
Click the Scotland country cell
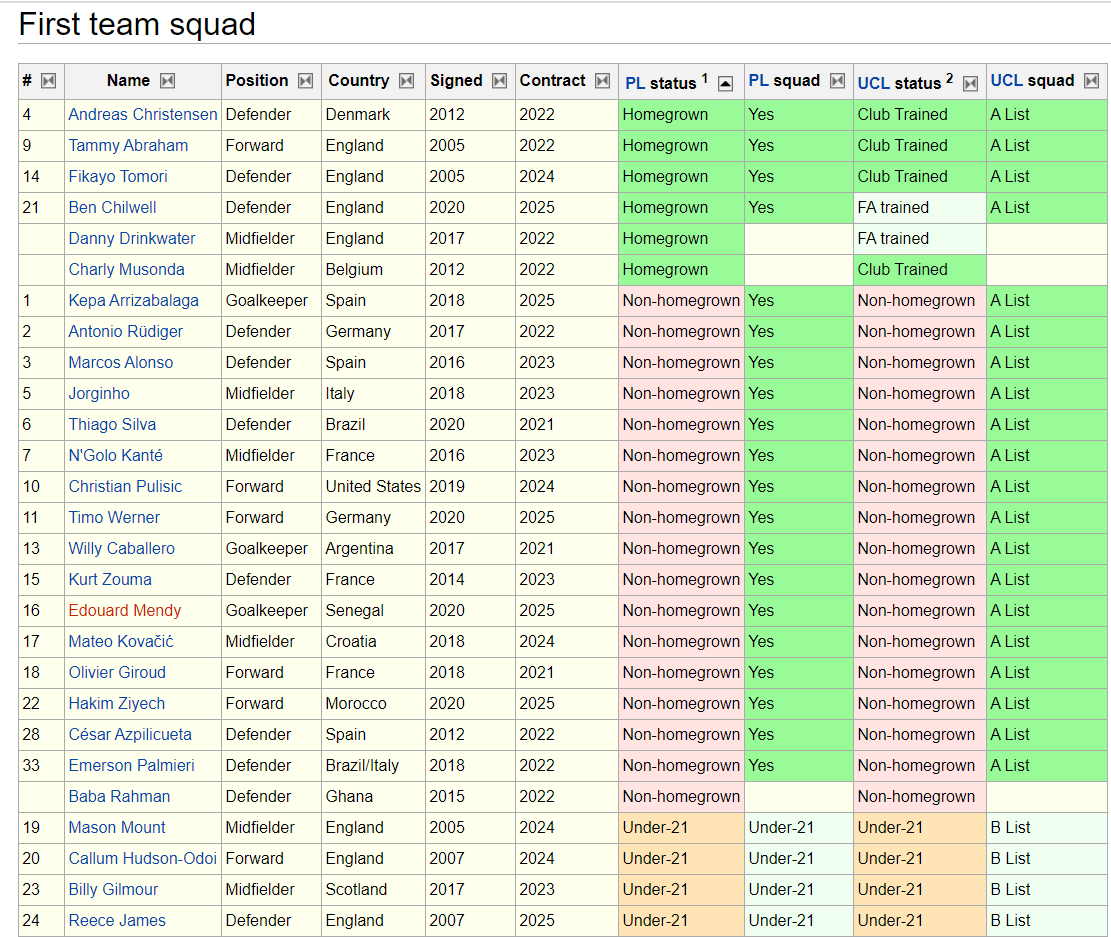click(373, 890)
